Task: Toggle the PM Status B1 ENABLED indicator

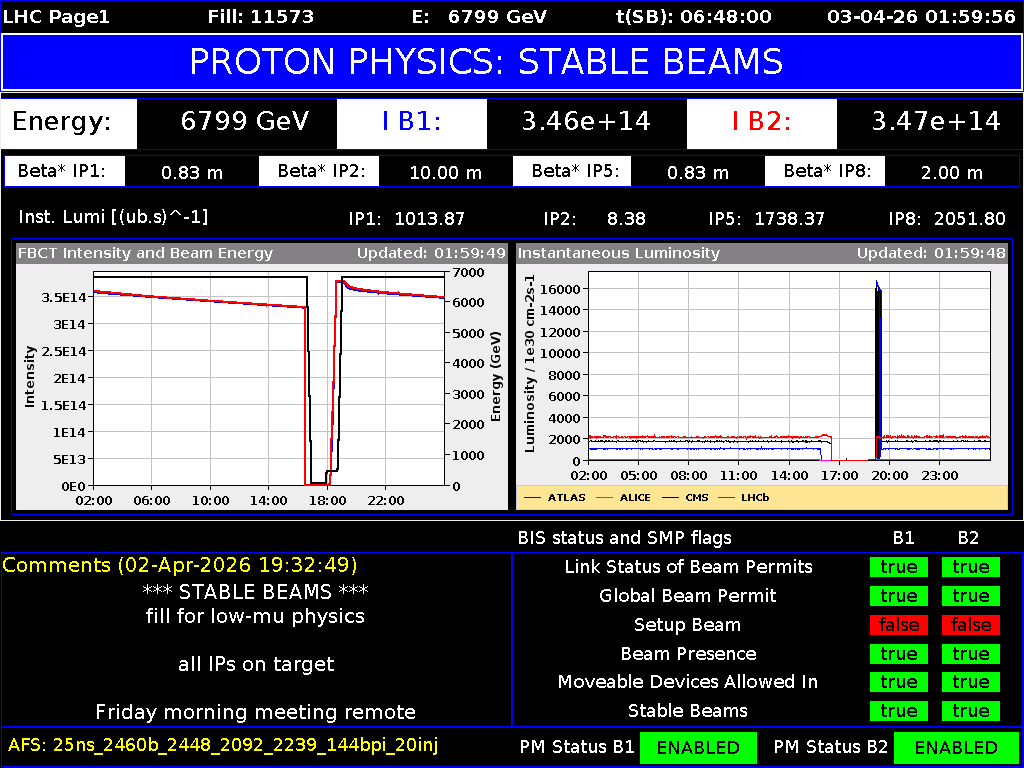Action: (x=698, y=747)
